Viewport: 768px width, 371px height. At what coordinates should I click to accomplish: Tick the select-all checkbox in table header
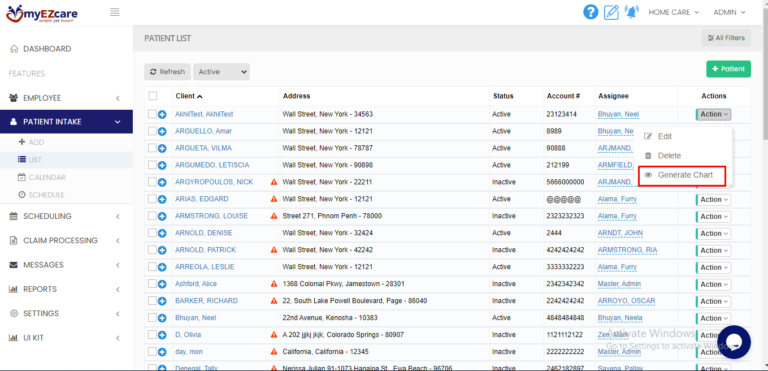(x=153, y=96)
